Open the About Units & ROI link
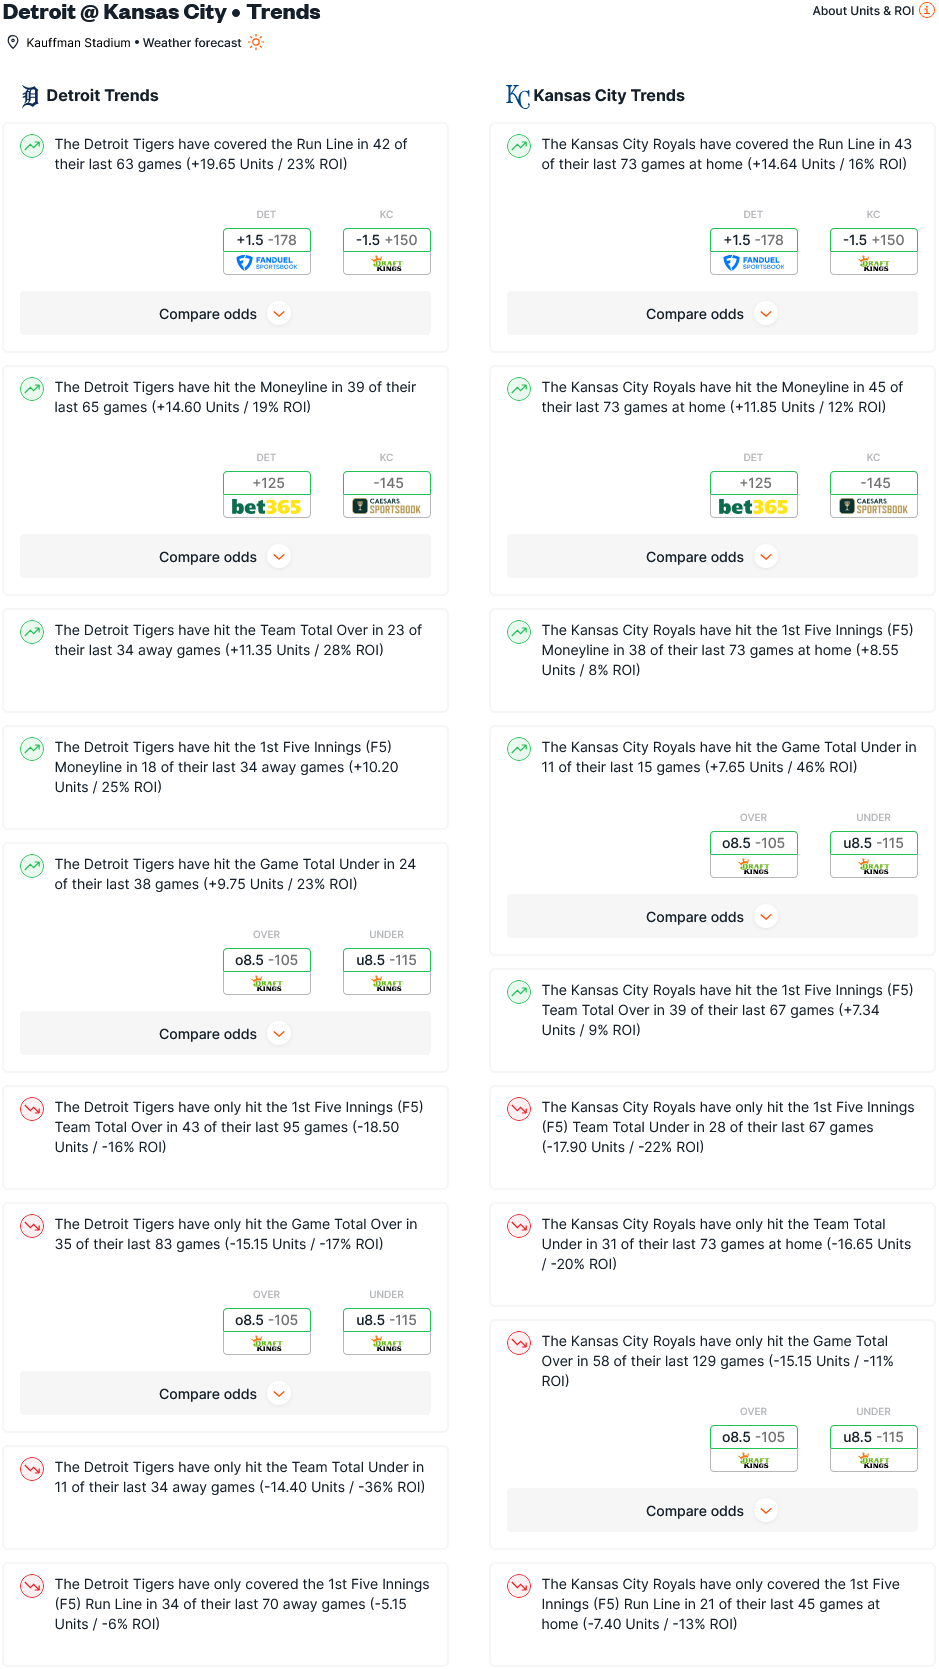The width and height of the screenshot is (939, 1669). coord(863,11)
